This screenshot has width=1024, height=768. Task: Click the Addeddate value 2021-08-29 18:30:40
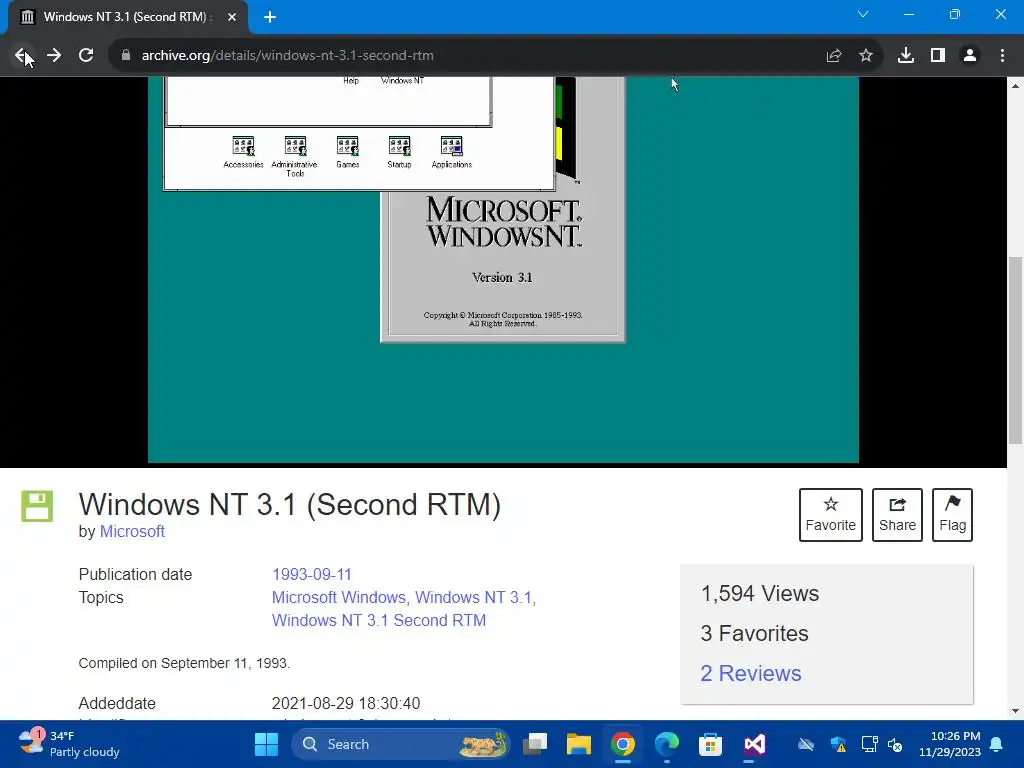[346, 703]
